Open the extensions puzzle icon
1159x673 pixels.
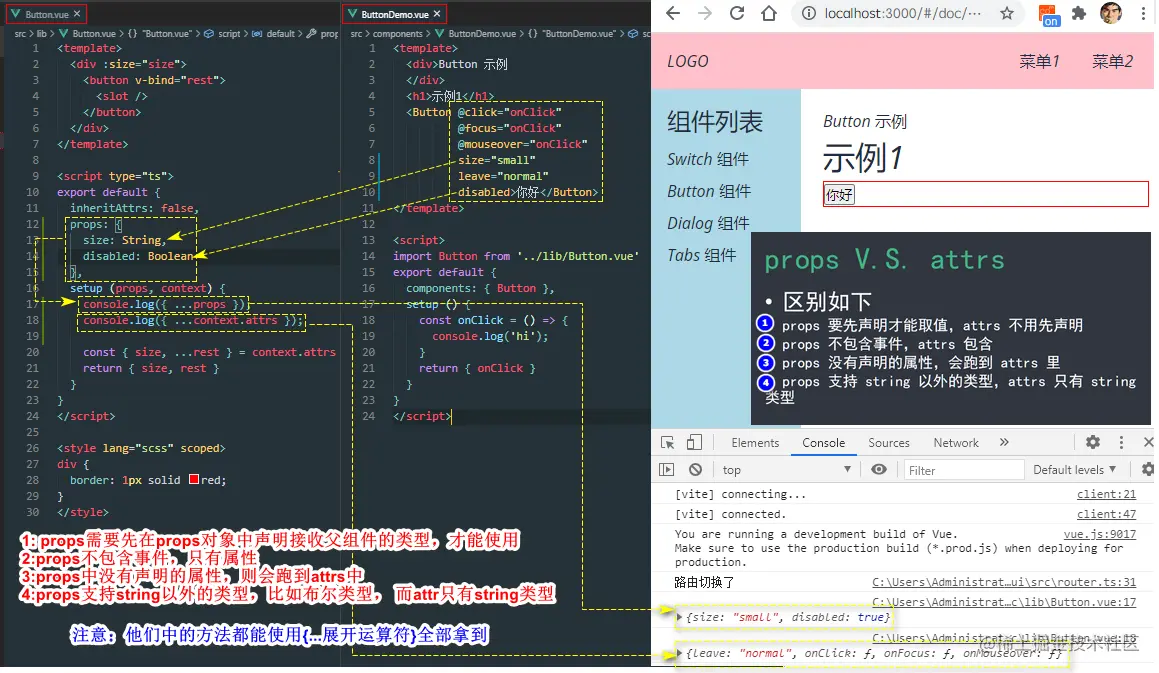[x=1078, y=13]
